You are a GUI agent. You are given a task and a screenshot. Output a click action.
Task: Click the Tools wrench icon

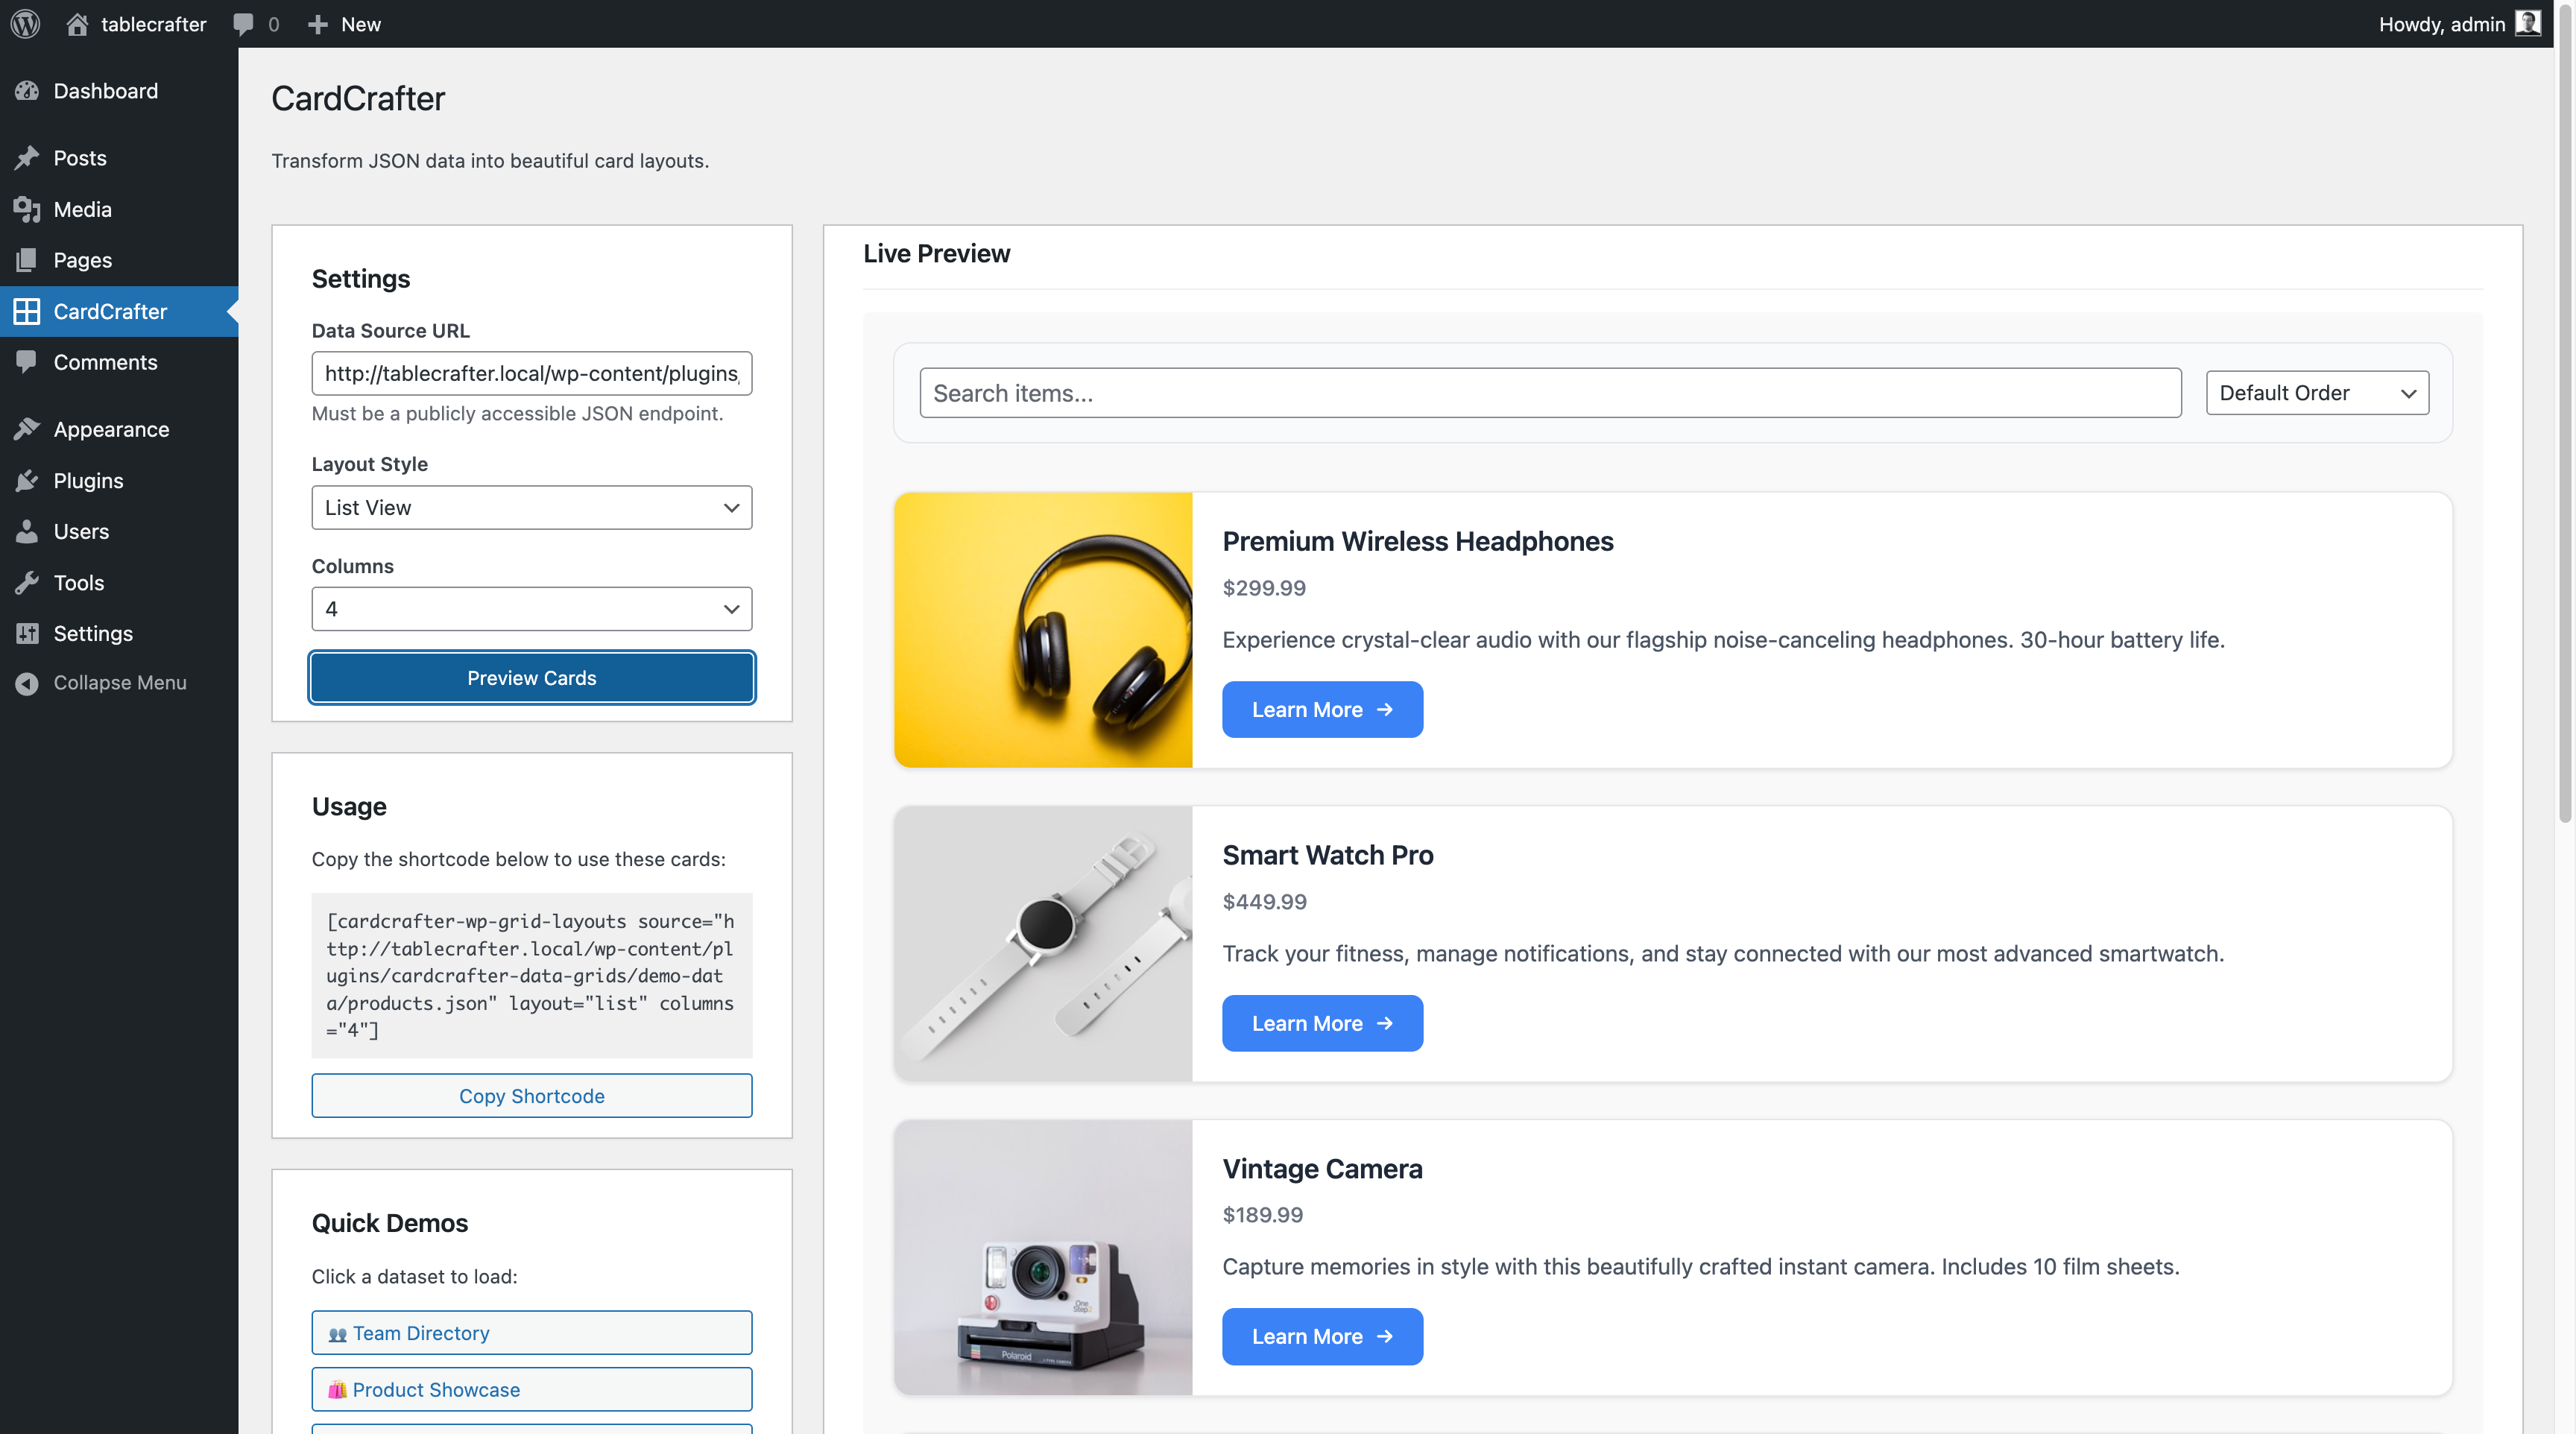pos(27,583)
